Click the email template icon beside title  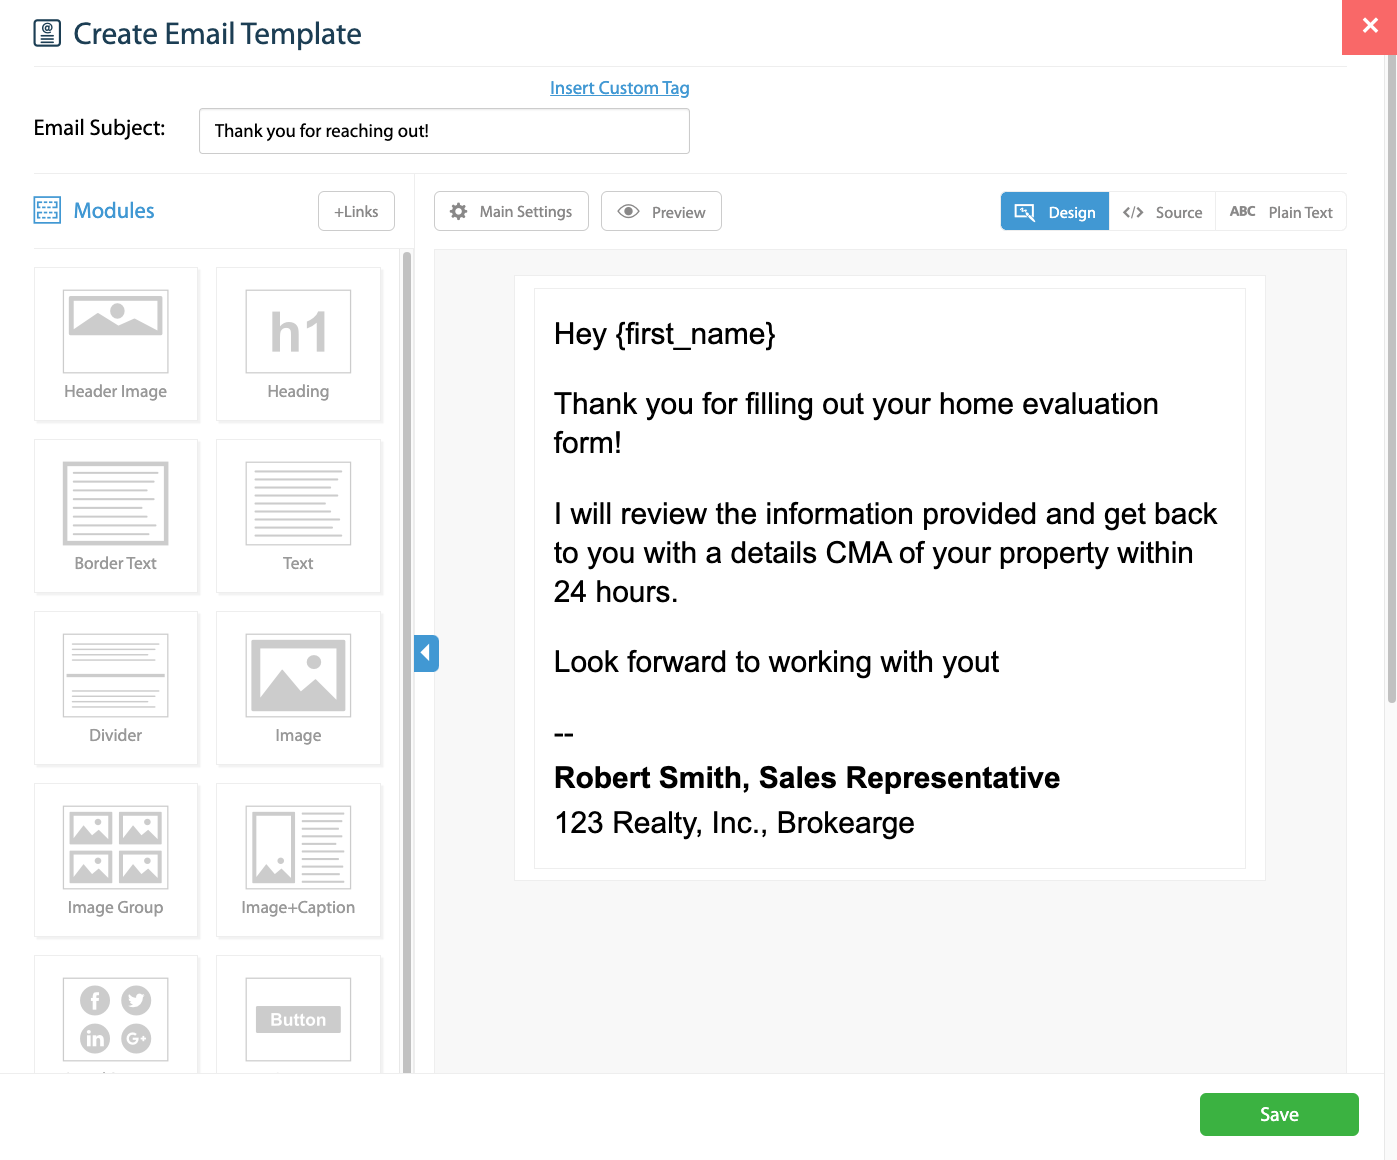coord(47,33)
